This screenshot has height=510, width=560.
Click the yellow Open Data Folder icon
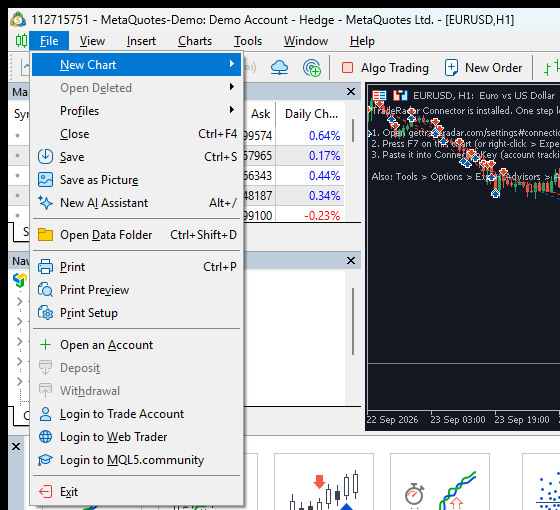[45, 235]
